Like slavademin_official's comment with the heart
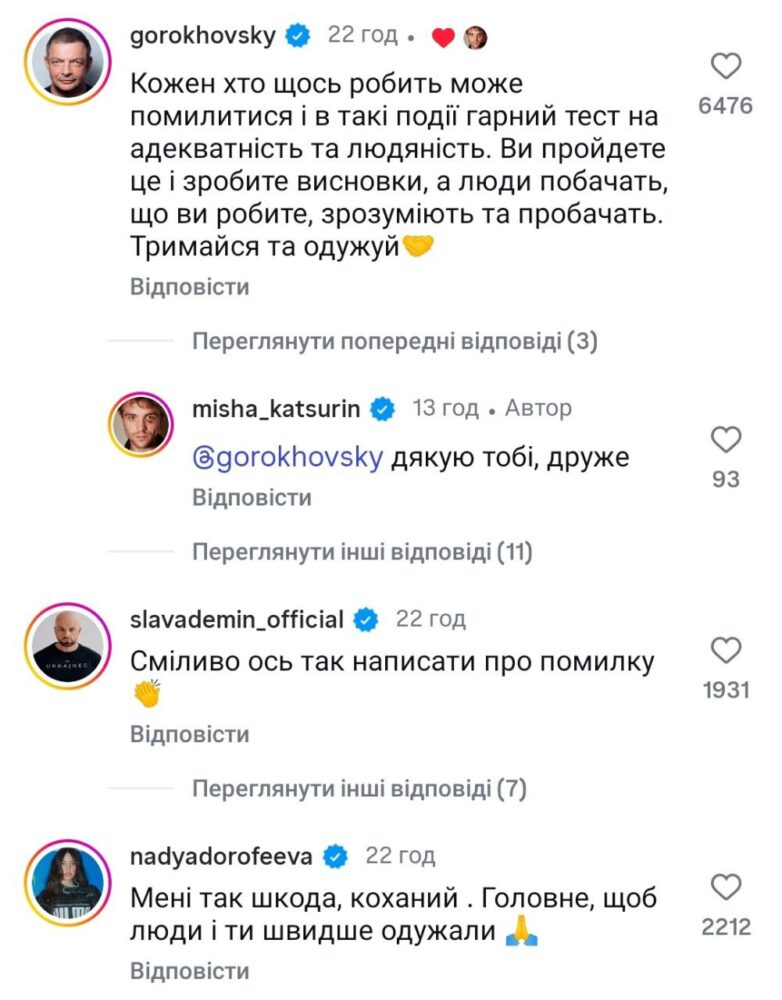 (725, 651)
